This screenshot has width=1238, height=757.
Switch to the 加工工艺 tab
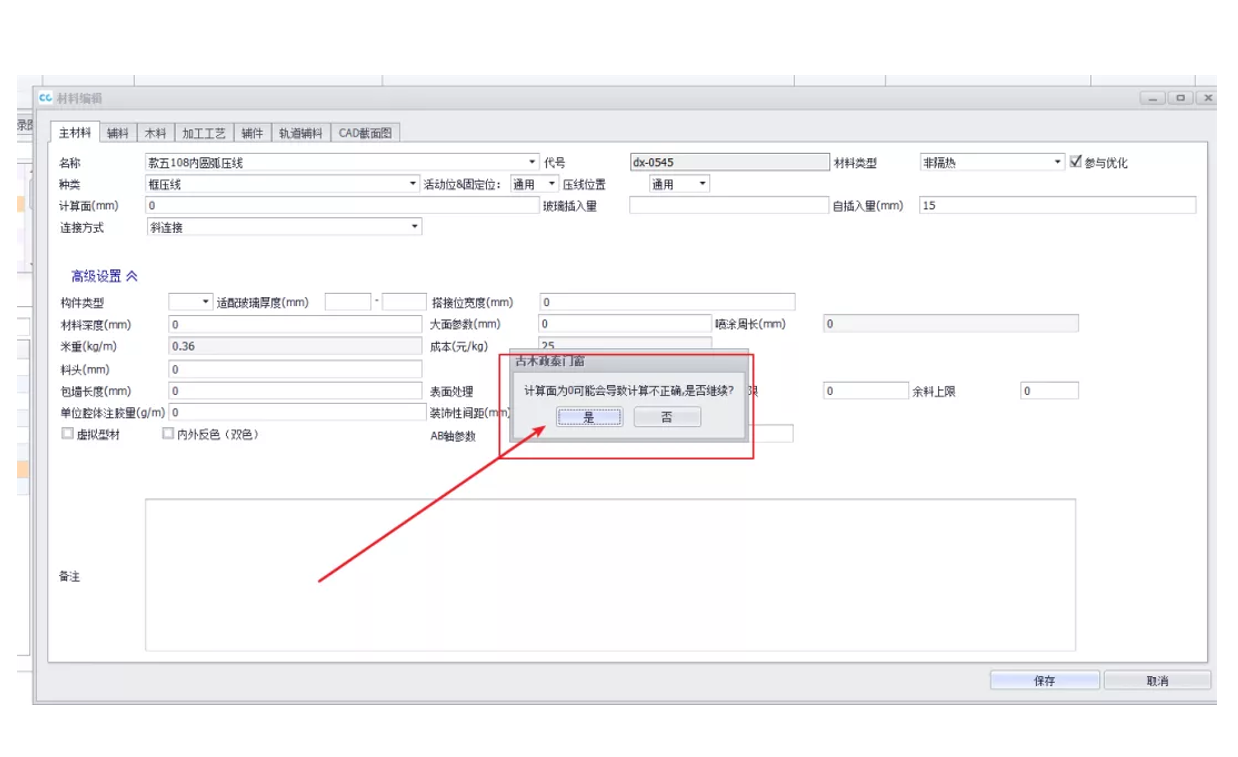point(204,132)
